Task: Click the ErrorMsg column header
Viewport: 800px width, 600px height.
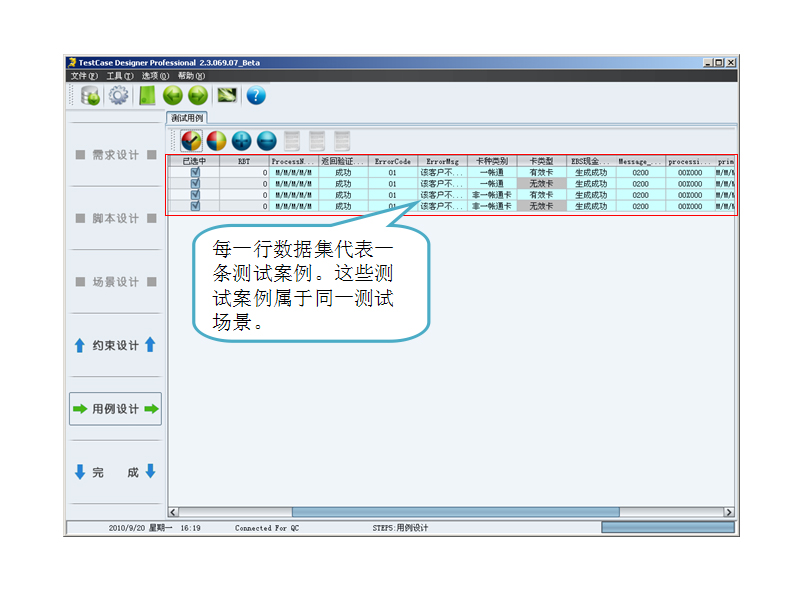Action: [442, 161]
